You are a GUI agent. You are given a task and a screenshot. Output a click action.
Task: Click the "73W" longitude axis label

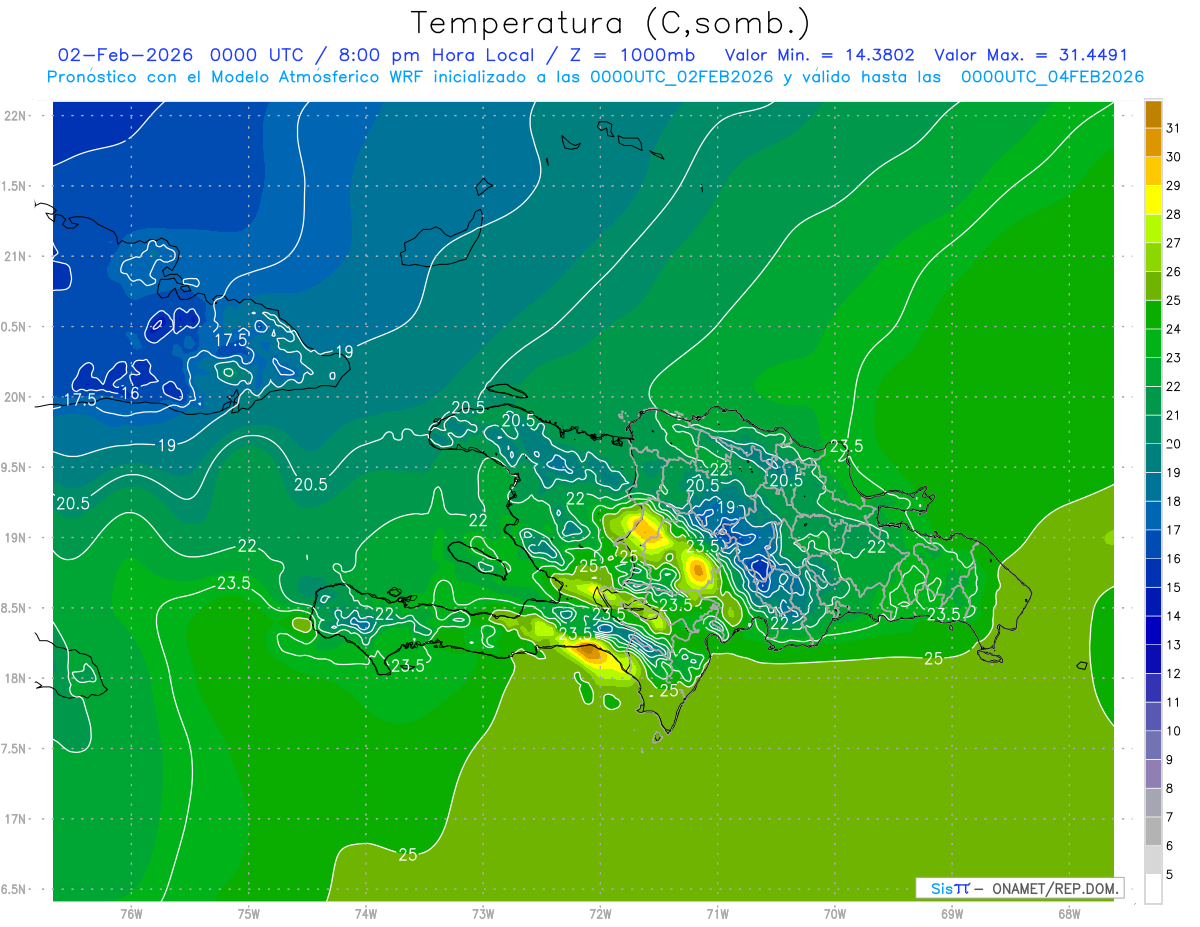point(483,914)
